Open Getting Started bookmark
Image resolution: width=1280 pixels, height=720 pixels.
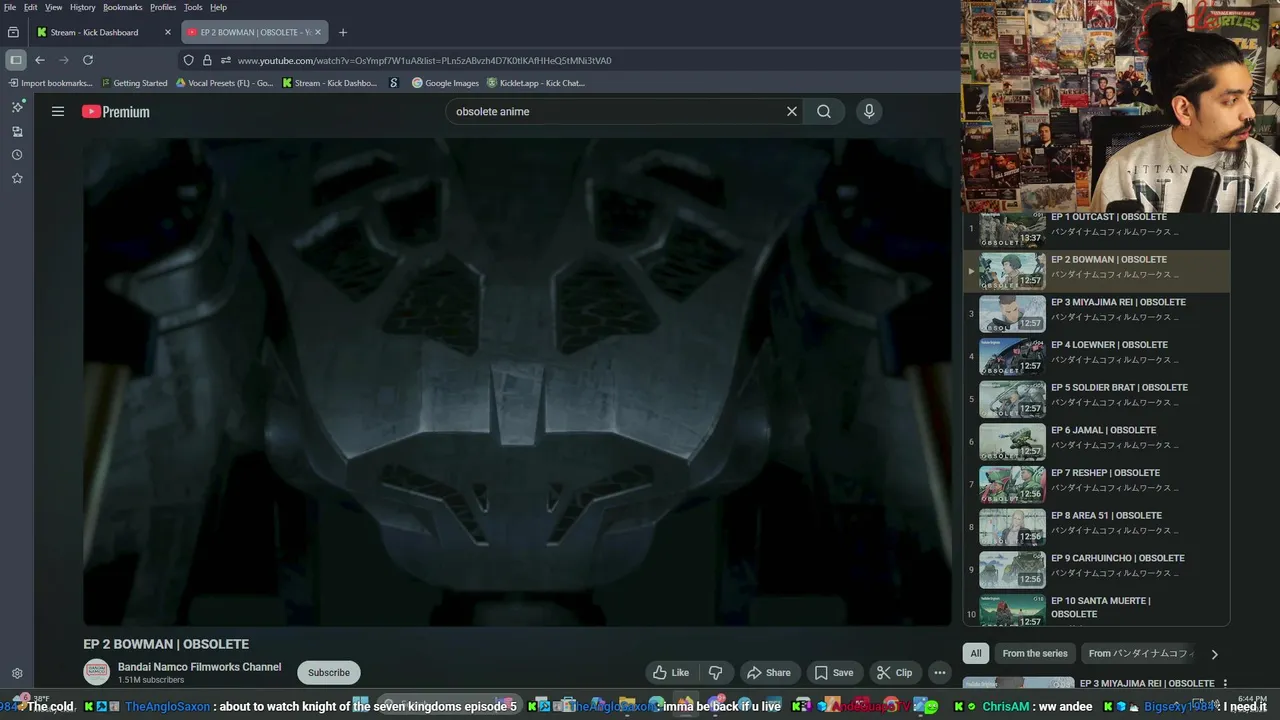[134, 83]
